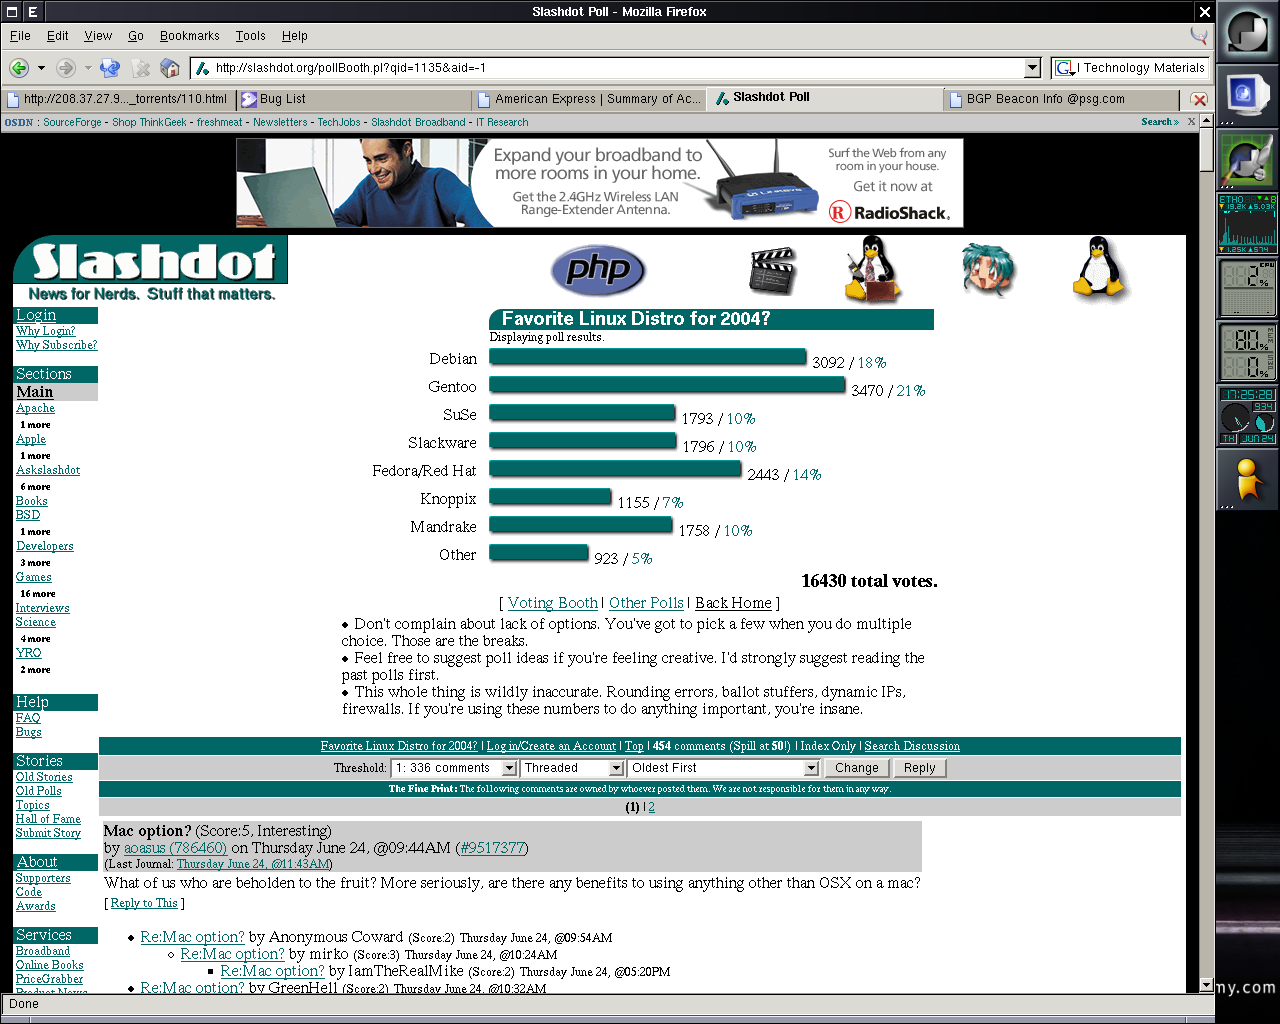Click the SourceForge link in OSDN bar
The height and width of the screenshot is (1024, 1280).
click(x=72, y=122)
